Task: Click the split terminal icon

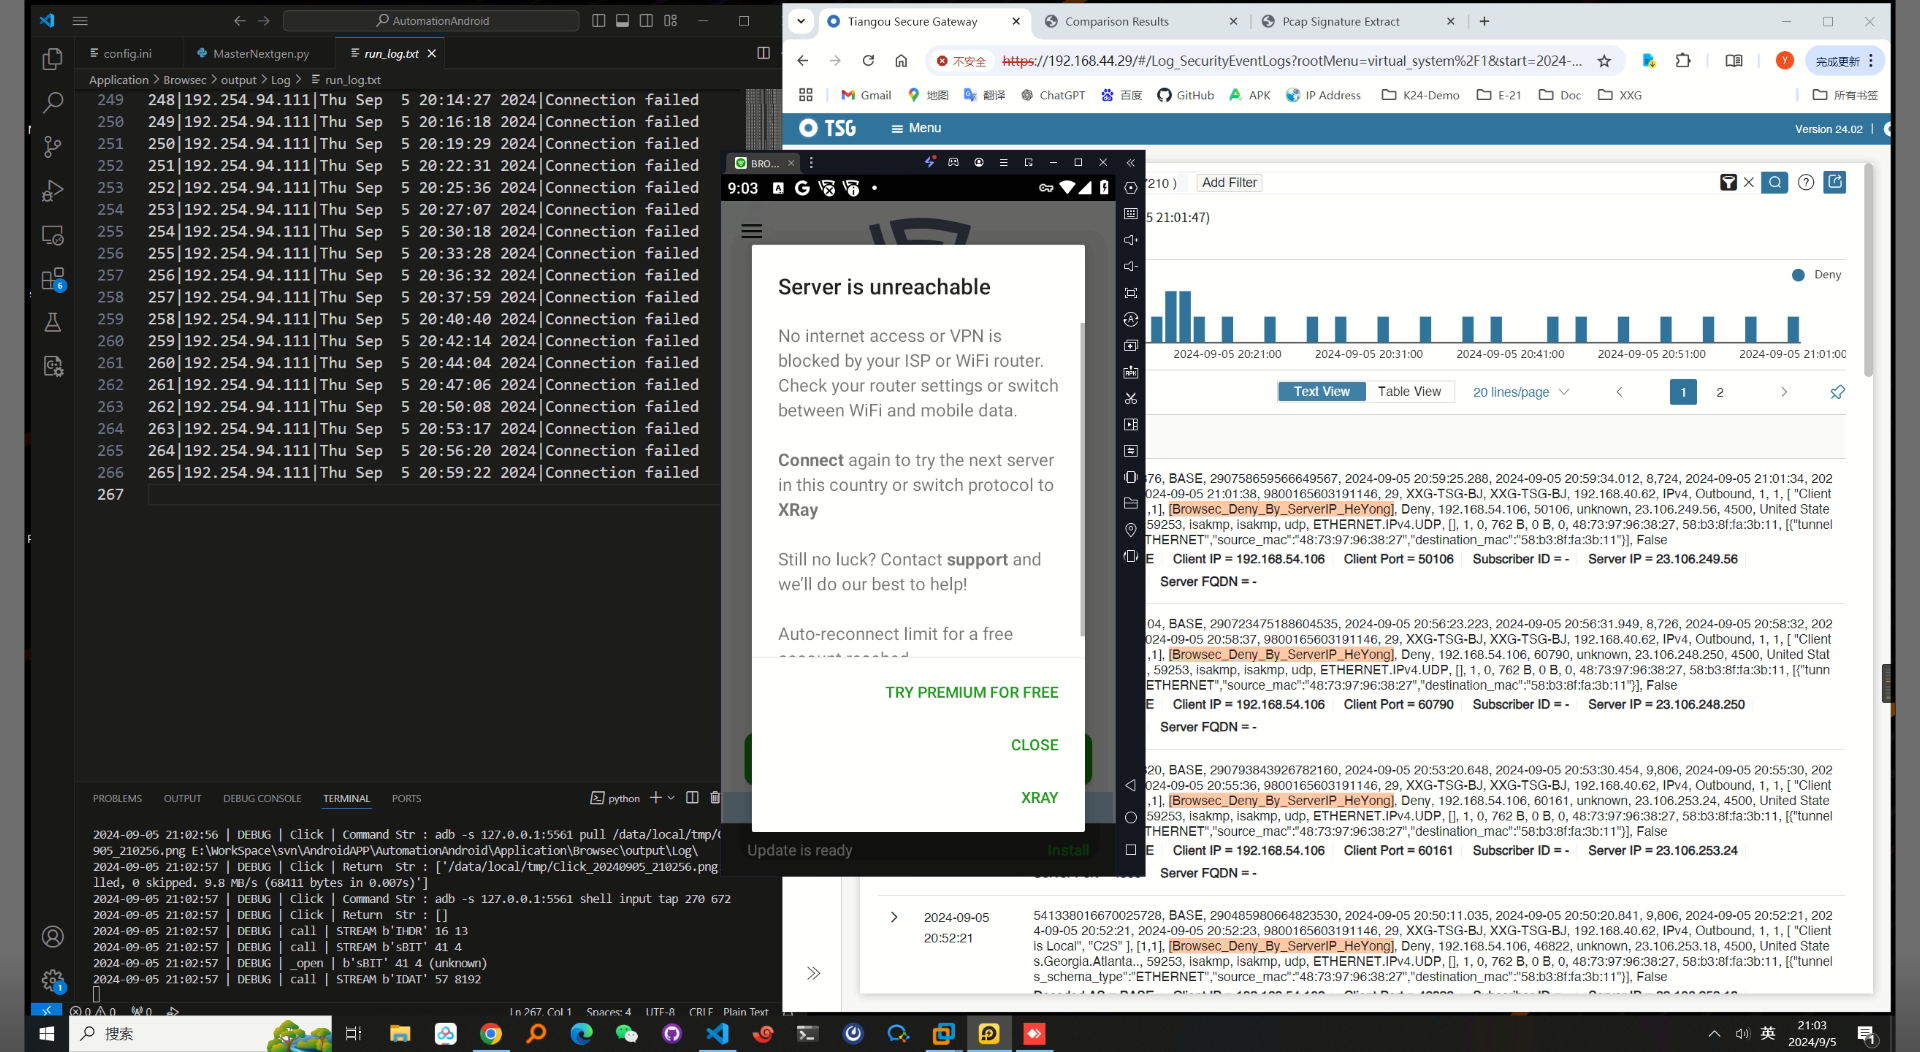Action: [x=692, y=798]
